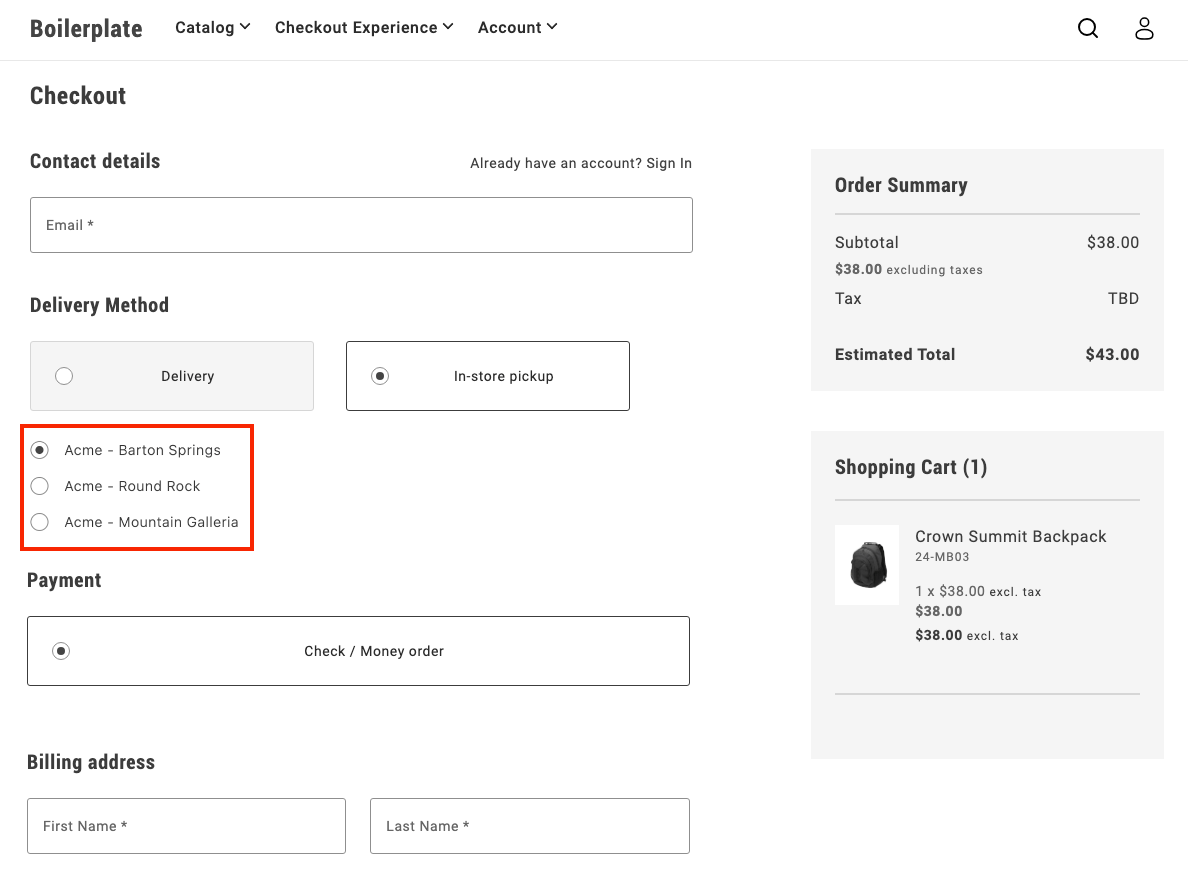1188x874 pixels.
Task: Expand the Catalog menu
Action: tap(212, 27)
